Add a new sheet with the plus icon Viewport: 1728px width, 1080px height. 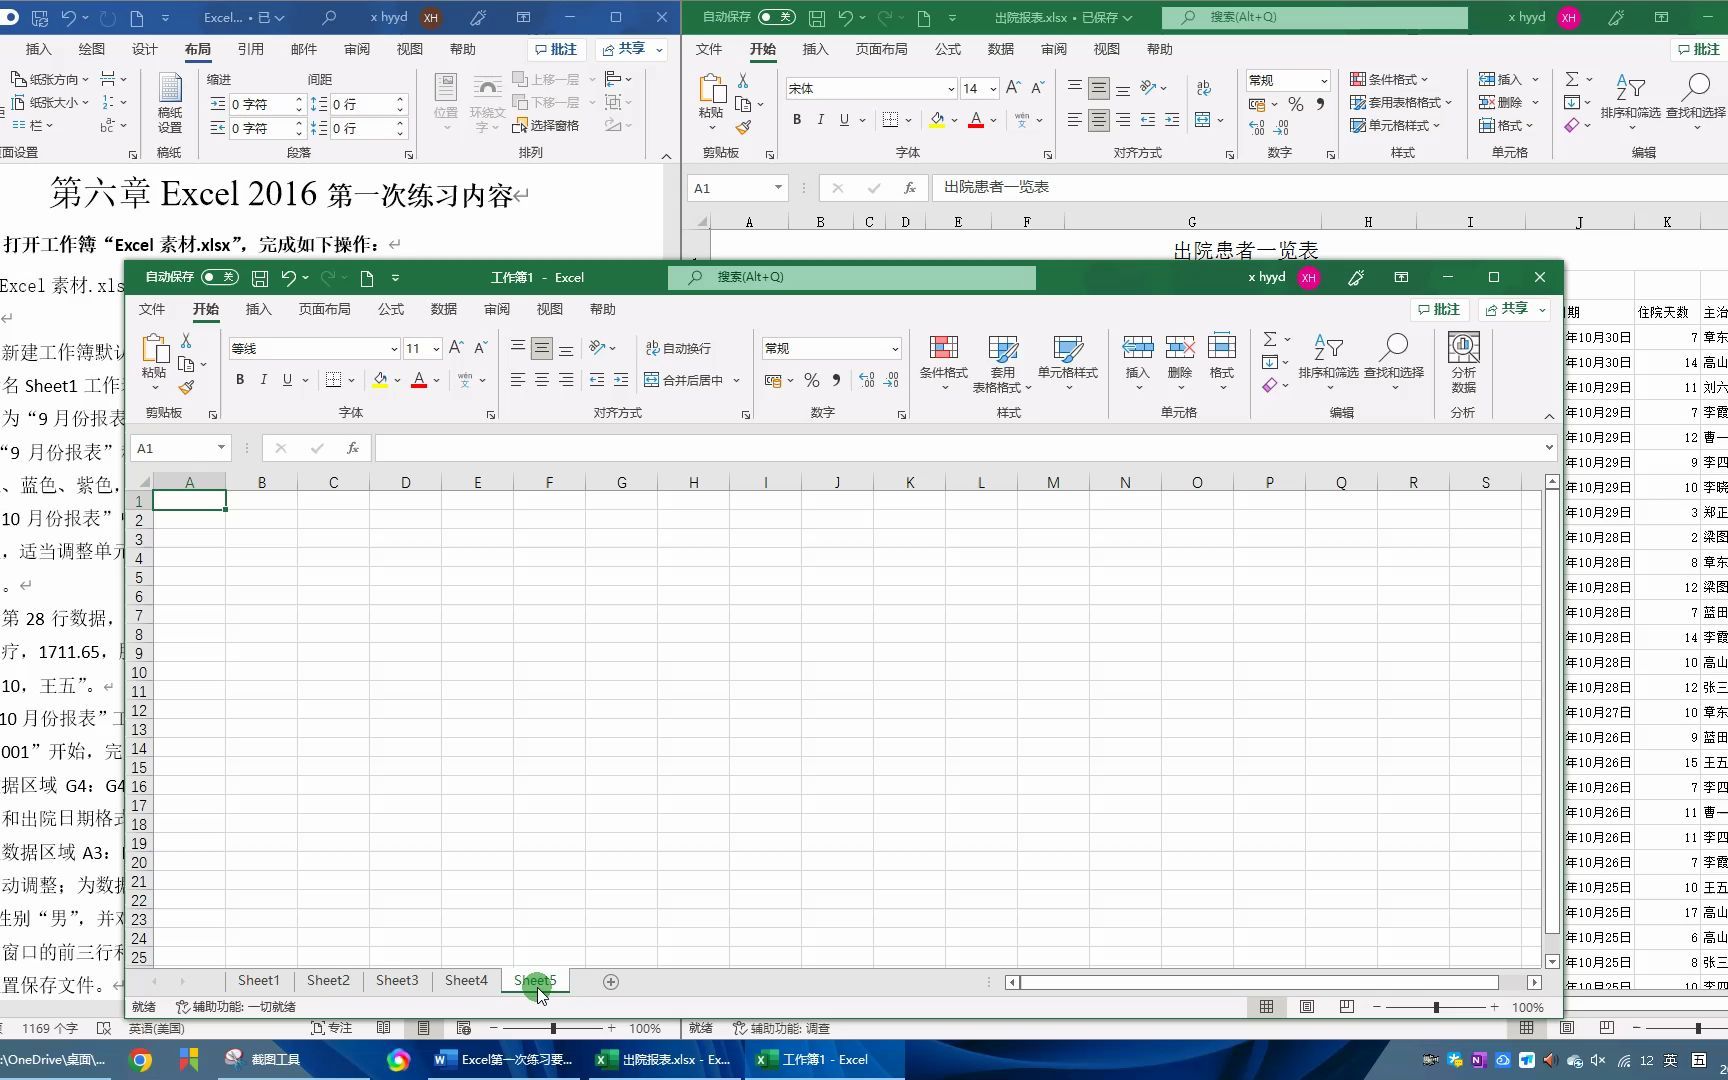coord(611,982)
